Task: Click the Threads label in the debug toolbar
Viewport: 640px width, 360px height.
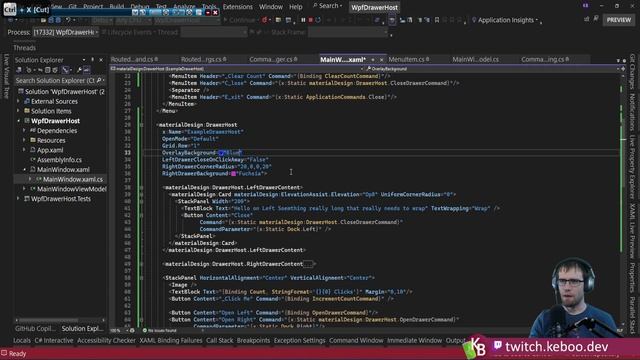Action: tap(24, 48)
